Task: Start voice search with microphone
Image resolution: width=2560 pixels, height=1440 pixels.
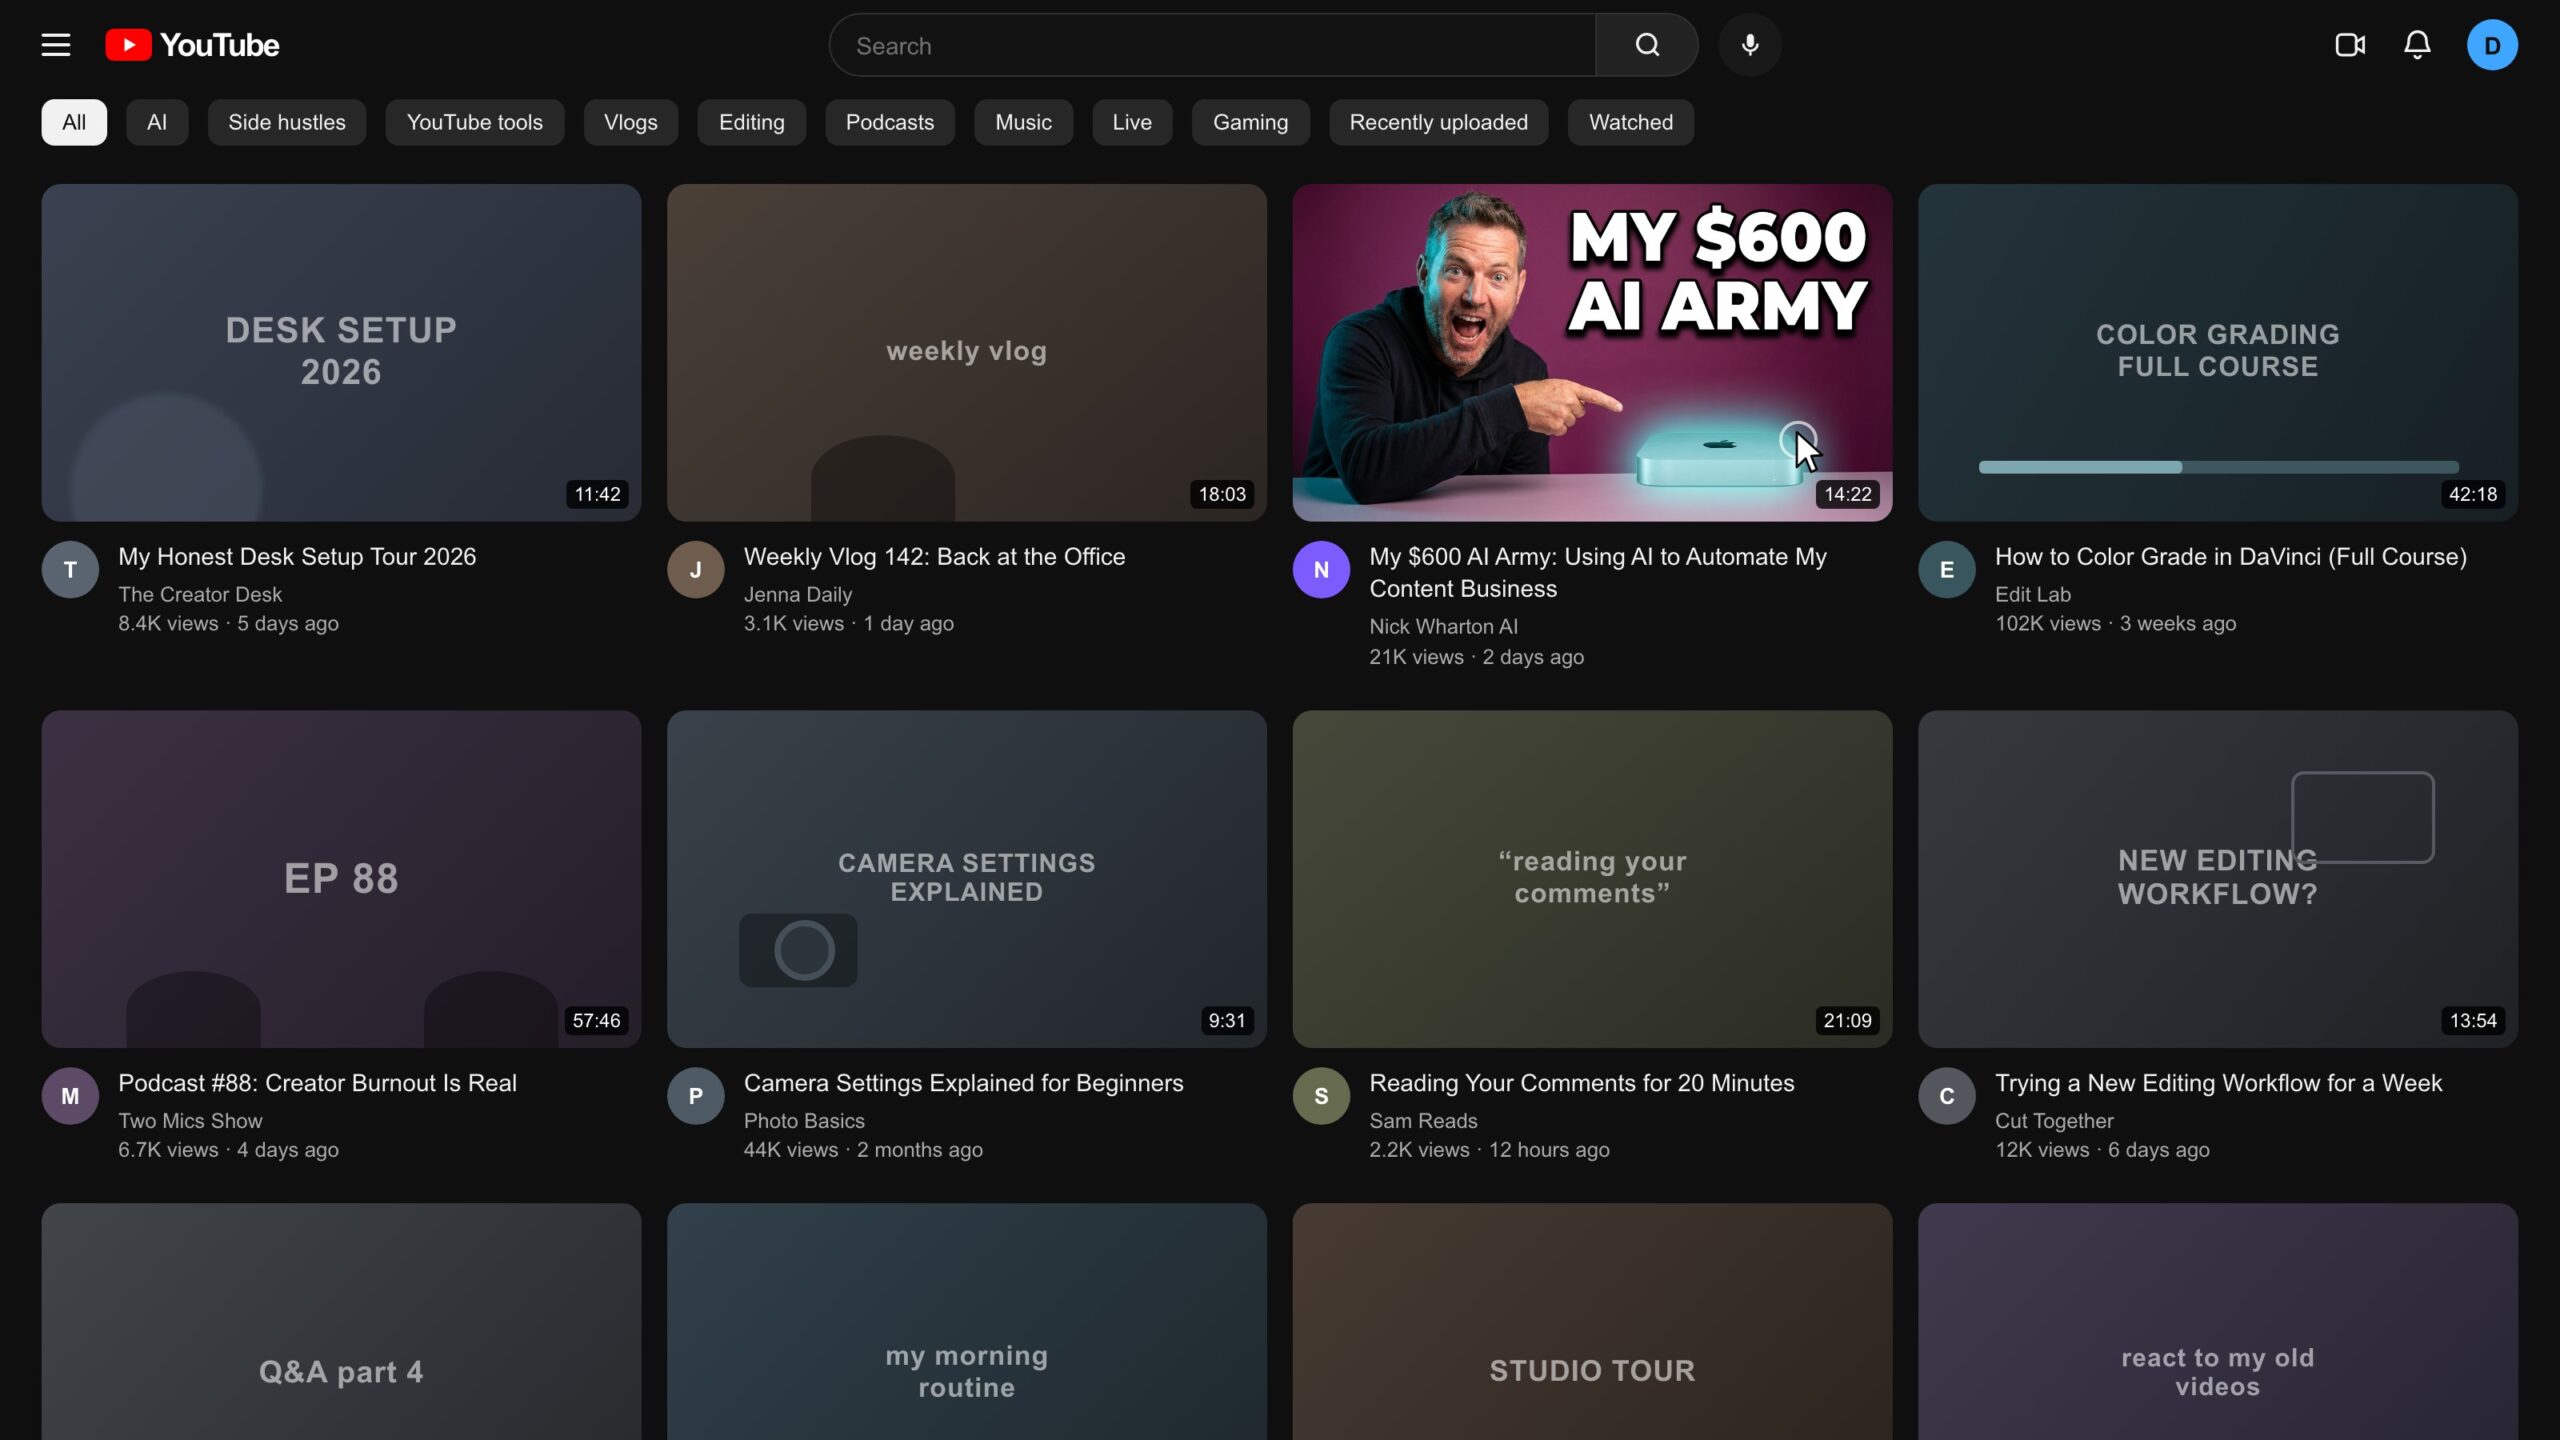Action: (1750, 45)
